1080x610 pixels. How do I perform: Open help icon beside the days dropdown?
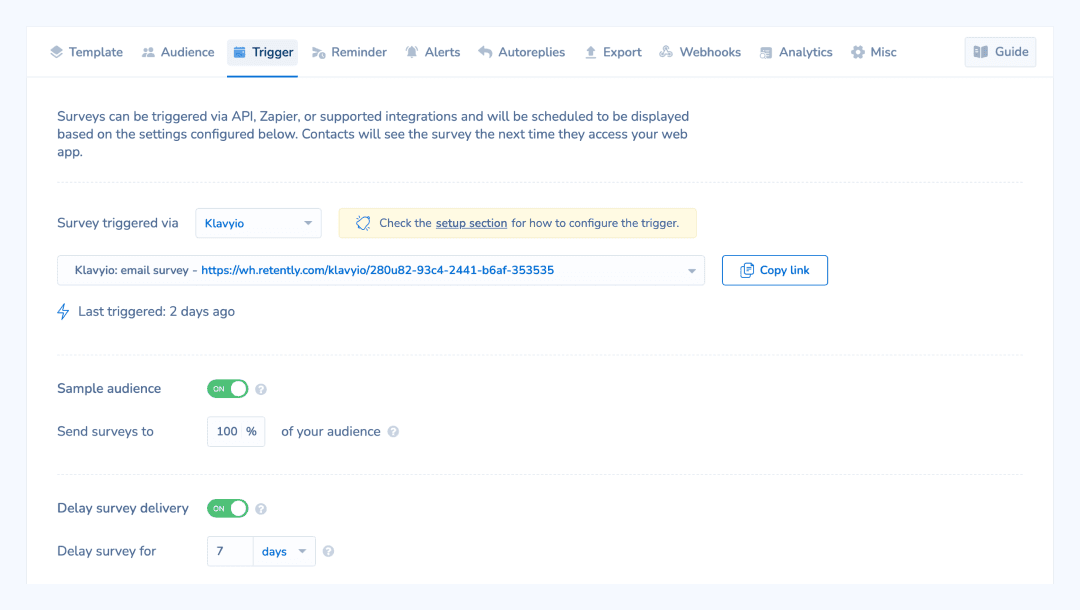(329, 551)
